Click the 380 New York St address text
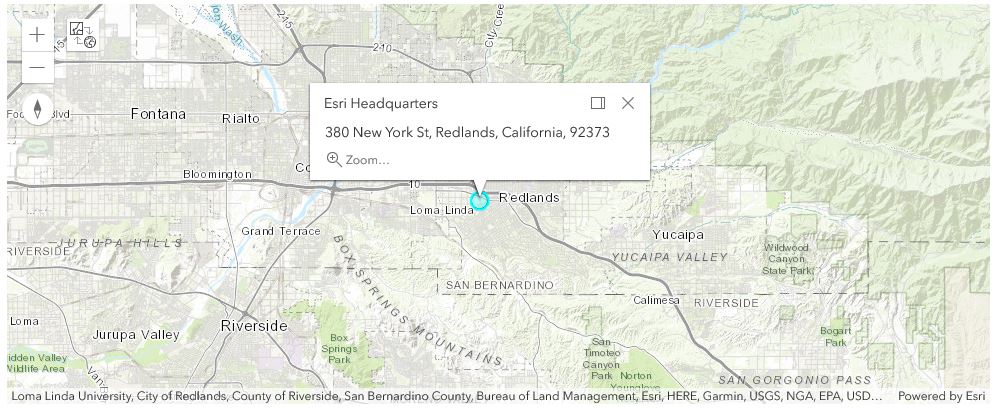Screen dimensions: 996x409 click(x=467, y=132)
